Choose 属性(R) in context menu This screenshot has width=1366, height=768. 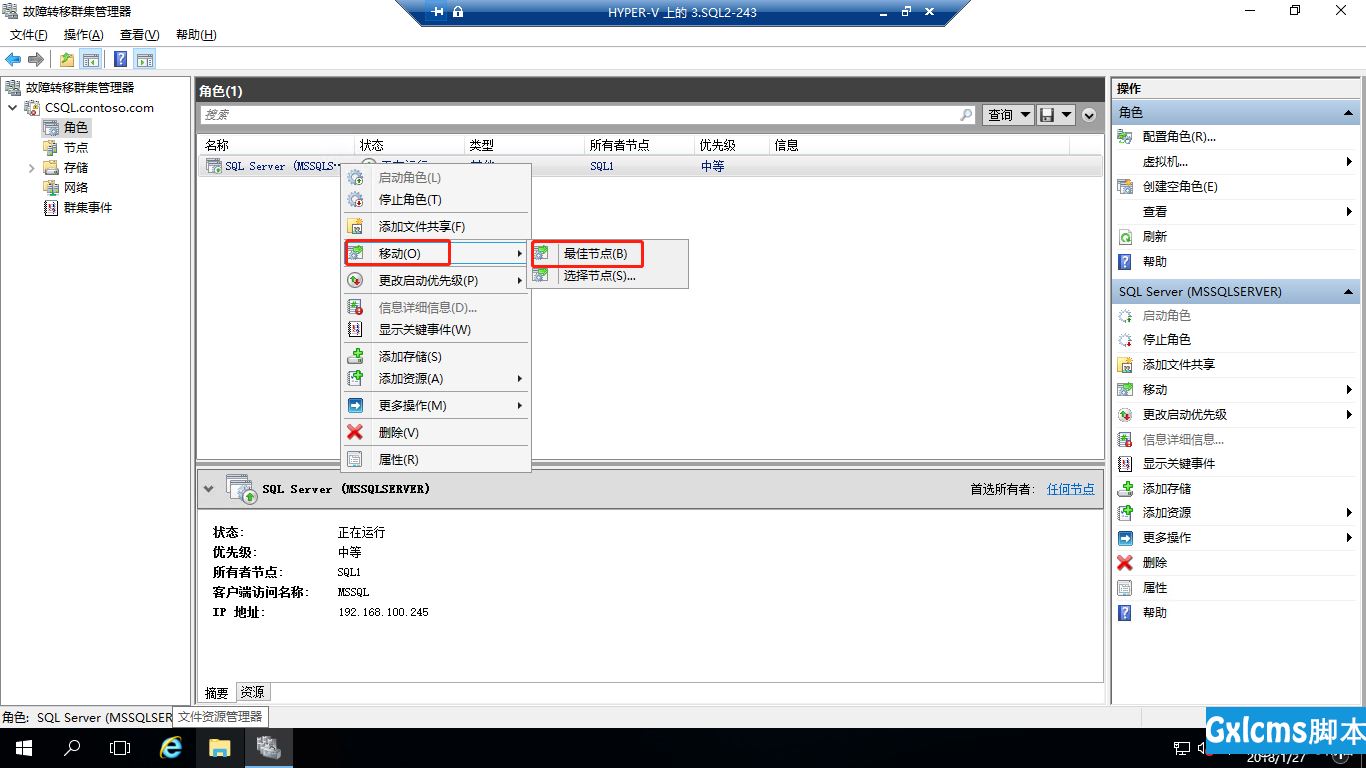click(x=436, y=459)
